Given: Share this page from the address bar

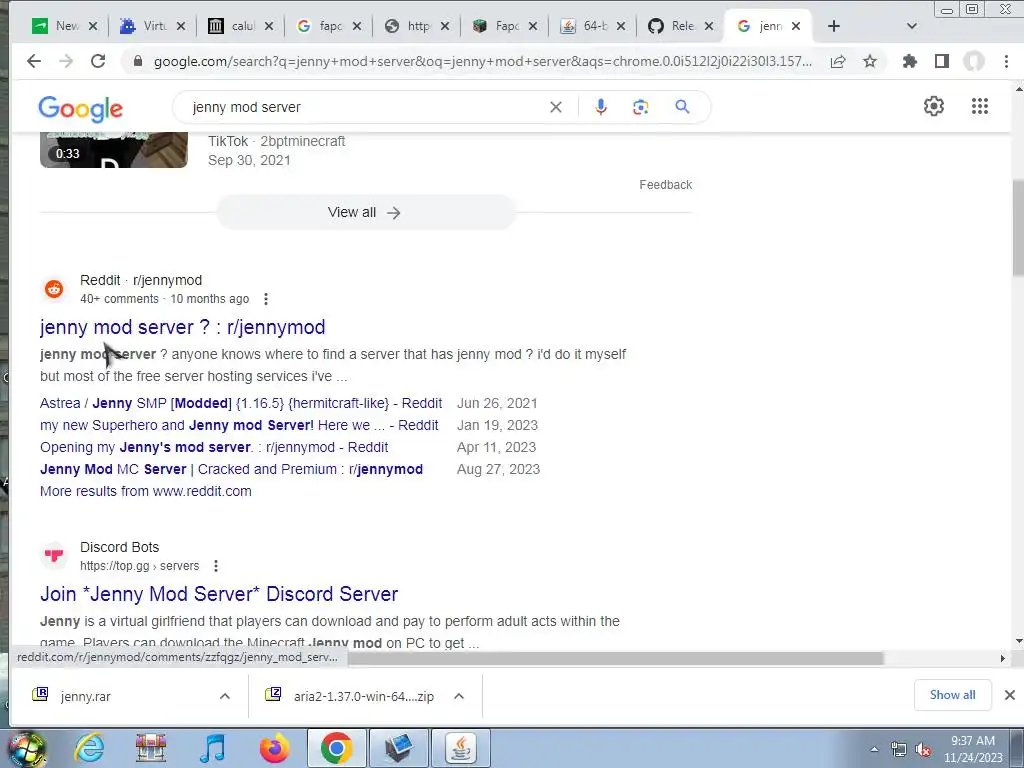Looking at the screenshot, I should click(838, 61).
